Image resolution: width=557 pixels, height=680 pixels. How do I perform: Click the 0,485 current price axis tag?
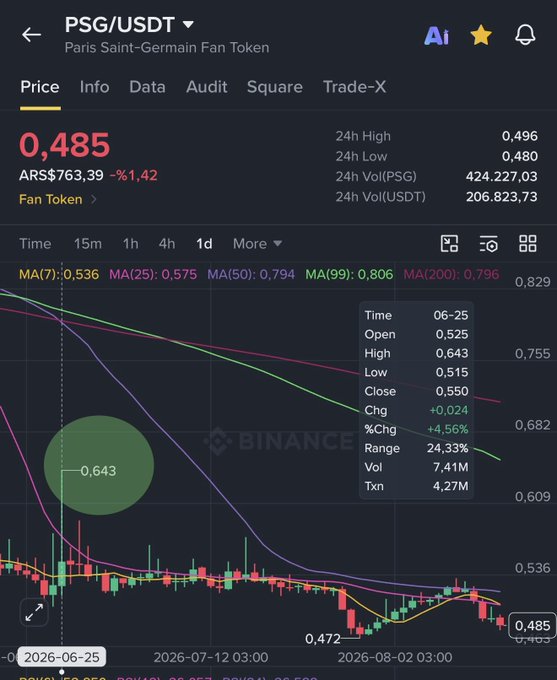(532, 626)
